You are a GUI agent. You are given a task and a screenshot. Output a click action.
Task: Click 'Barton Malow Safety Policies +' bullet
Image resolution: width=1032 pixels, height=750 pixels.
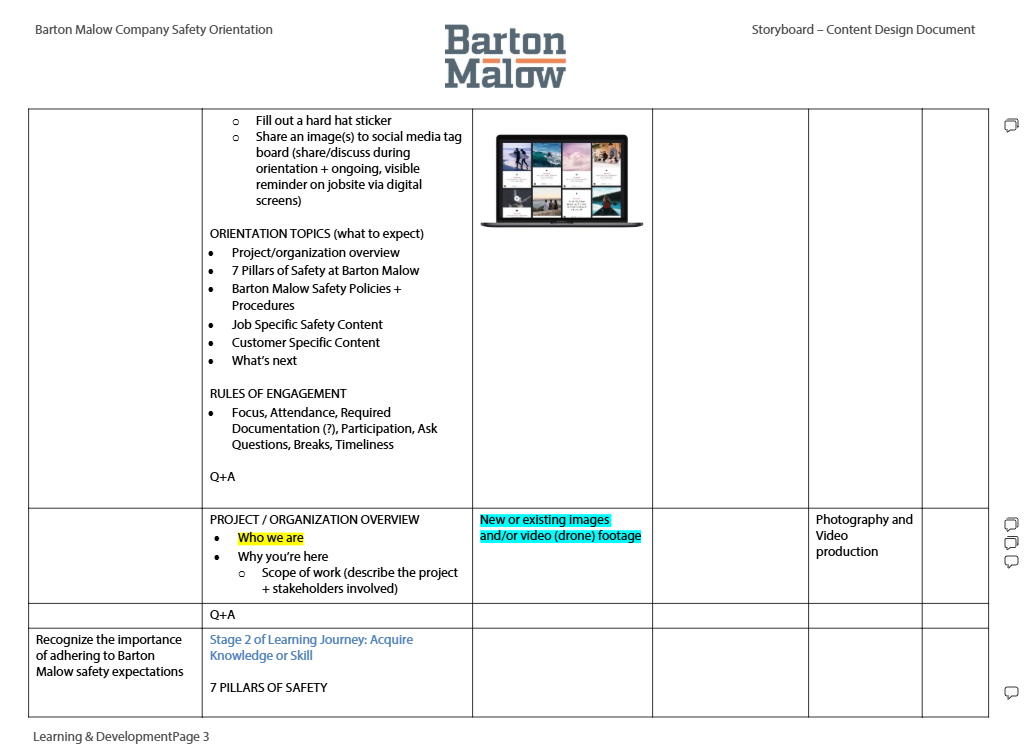(316, 288)
